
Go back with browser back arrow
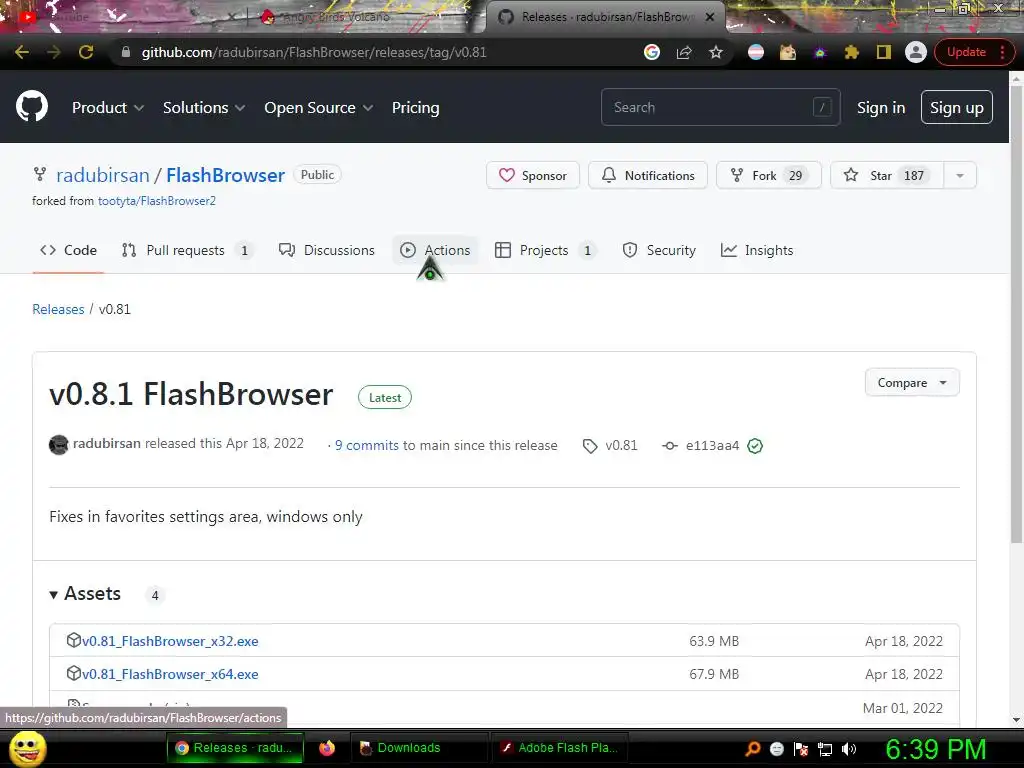(x=22, y=52)
